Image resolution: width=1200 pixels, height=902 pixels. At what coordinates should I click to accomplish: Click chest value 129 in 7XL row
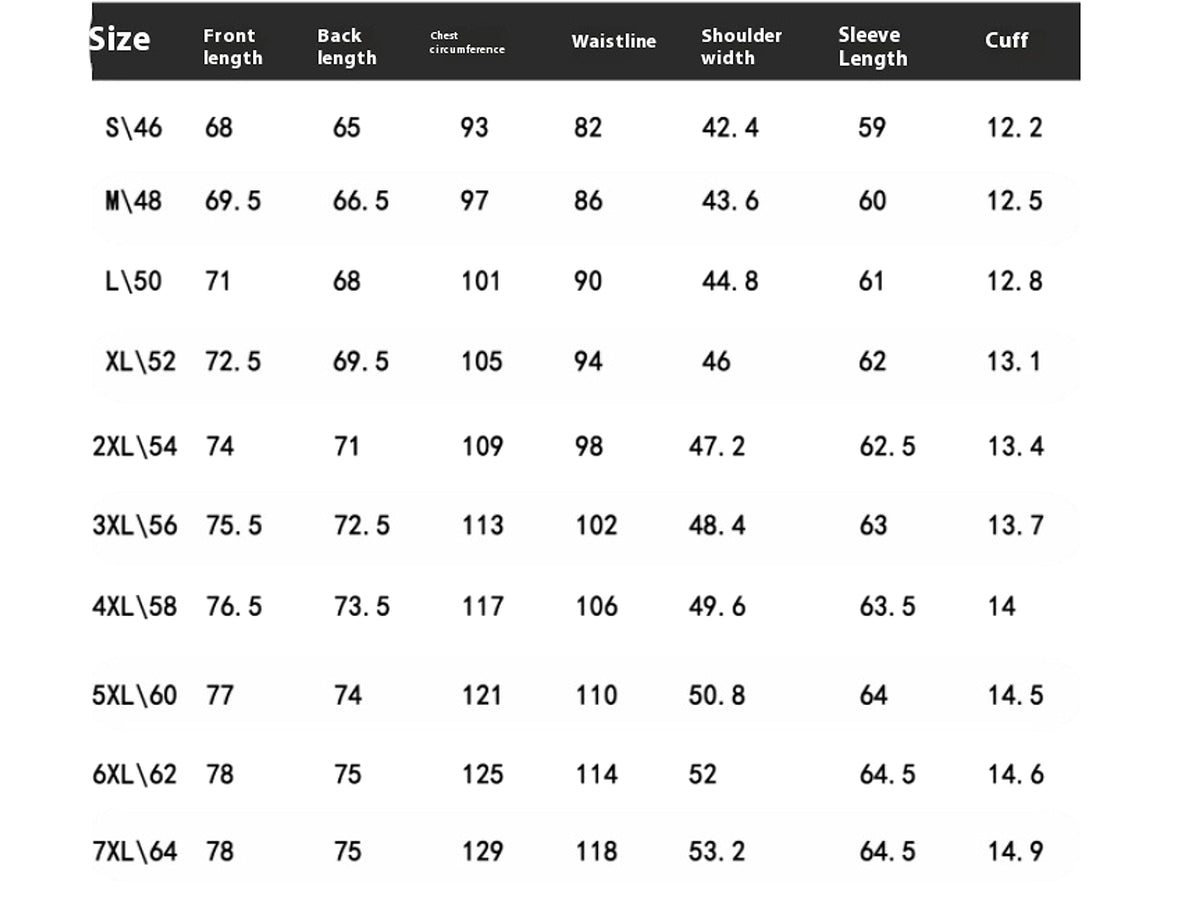482,852
